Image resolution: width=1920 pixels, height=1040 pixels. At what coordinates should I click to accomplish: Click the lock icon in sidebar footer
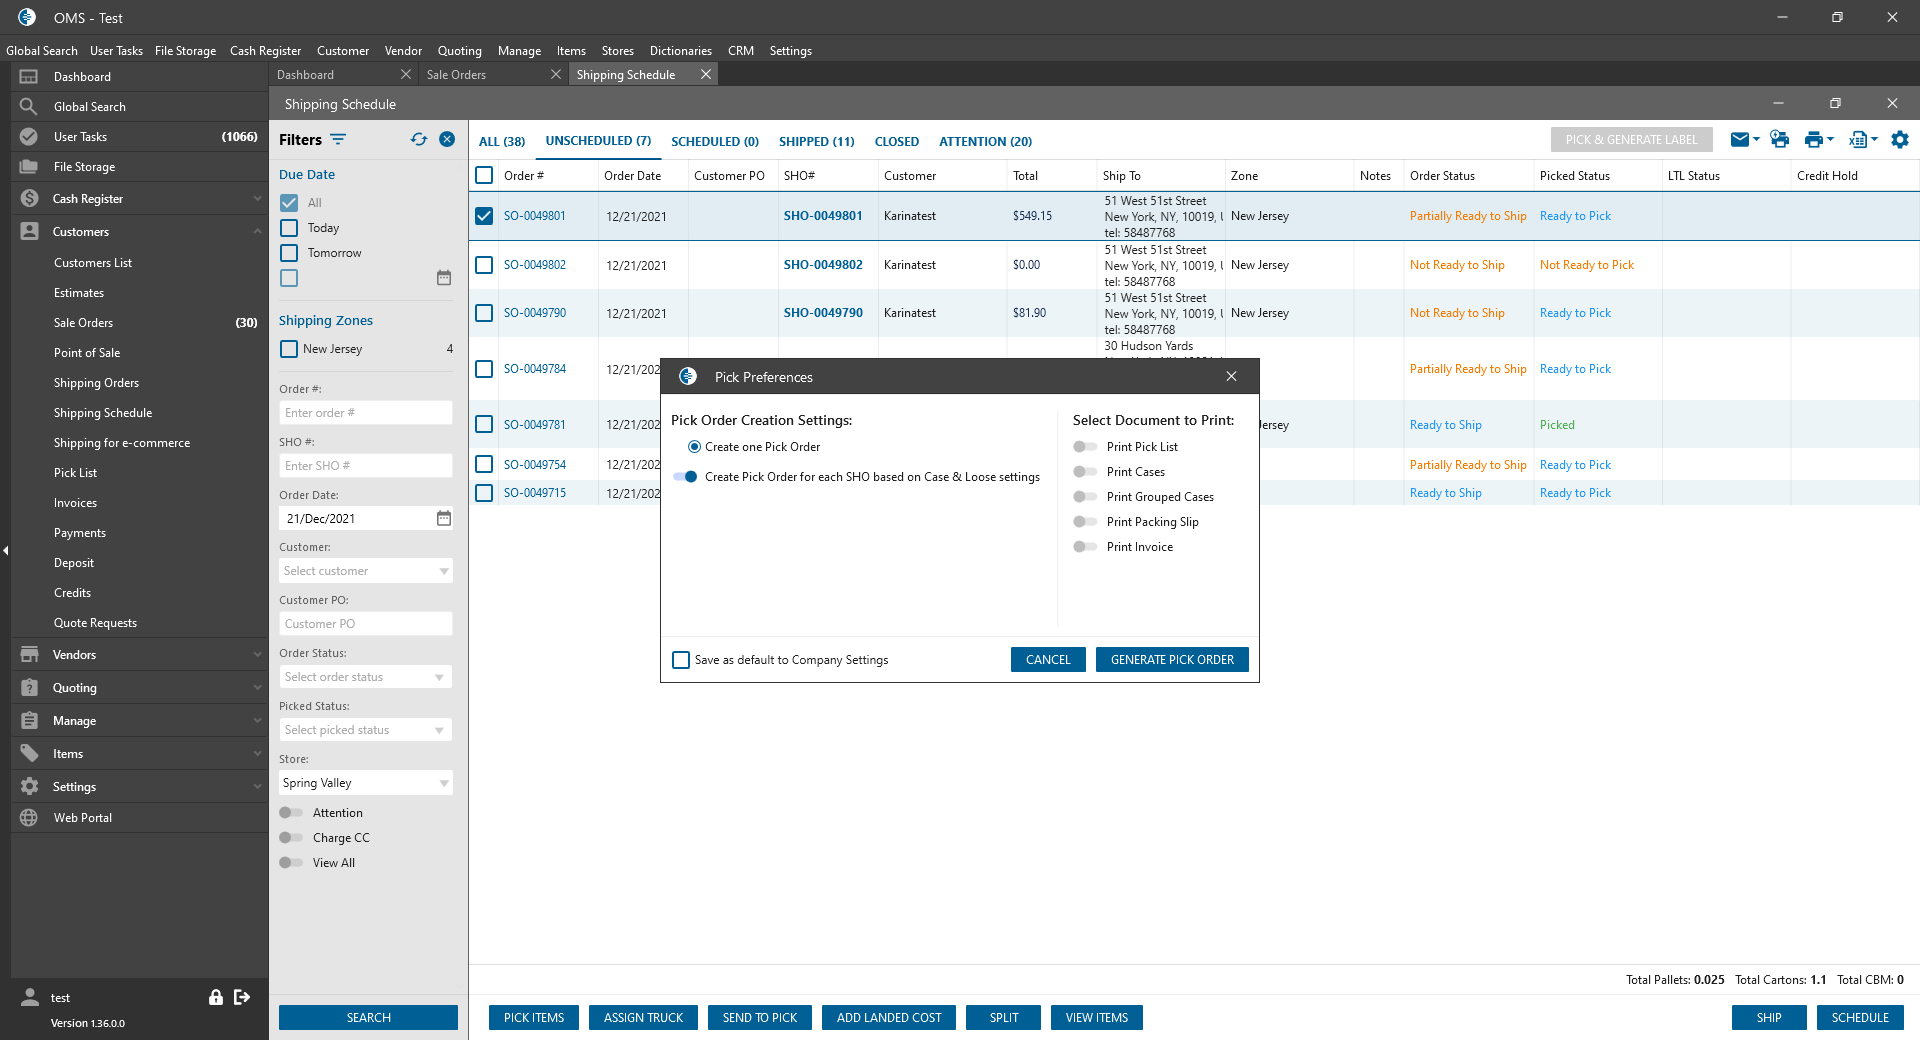(215, 997)
